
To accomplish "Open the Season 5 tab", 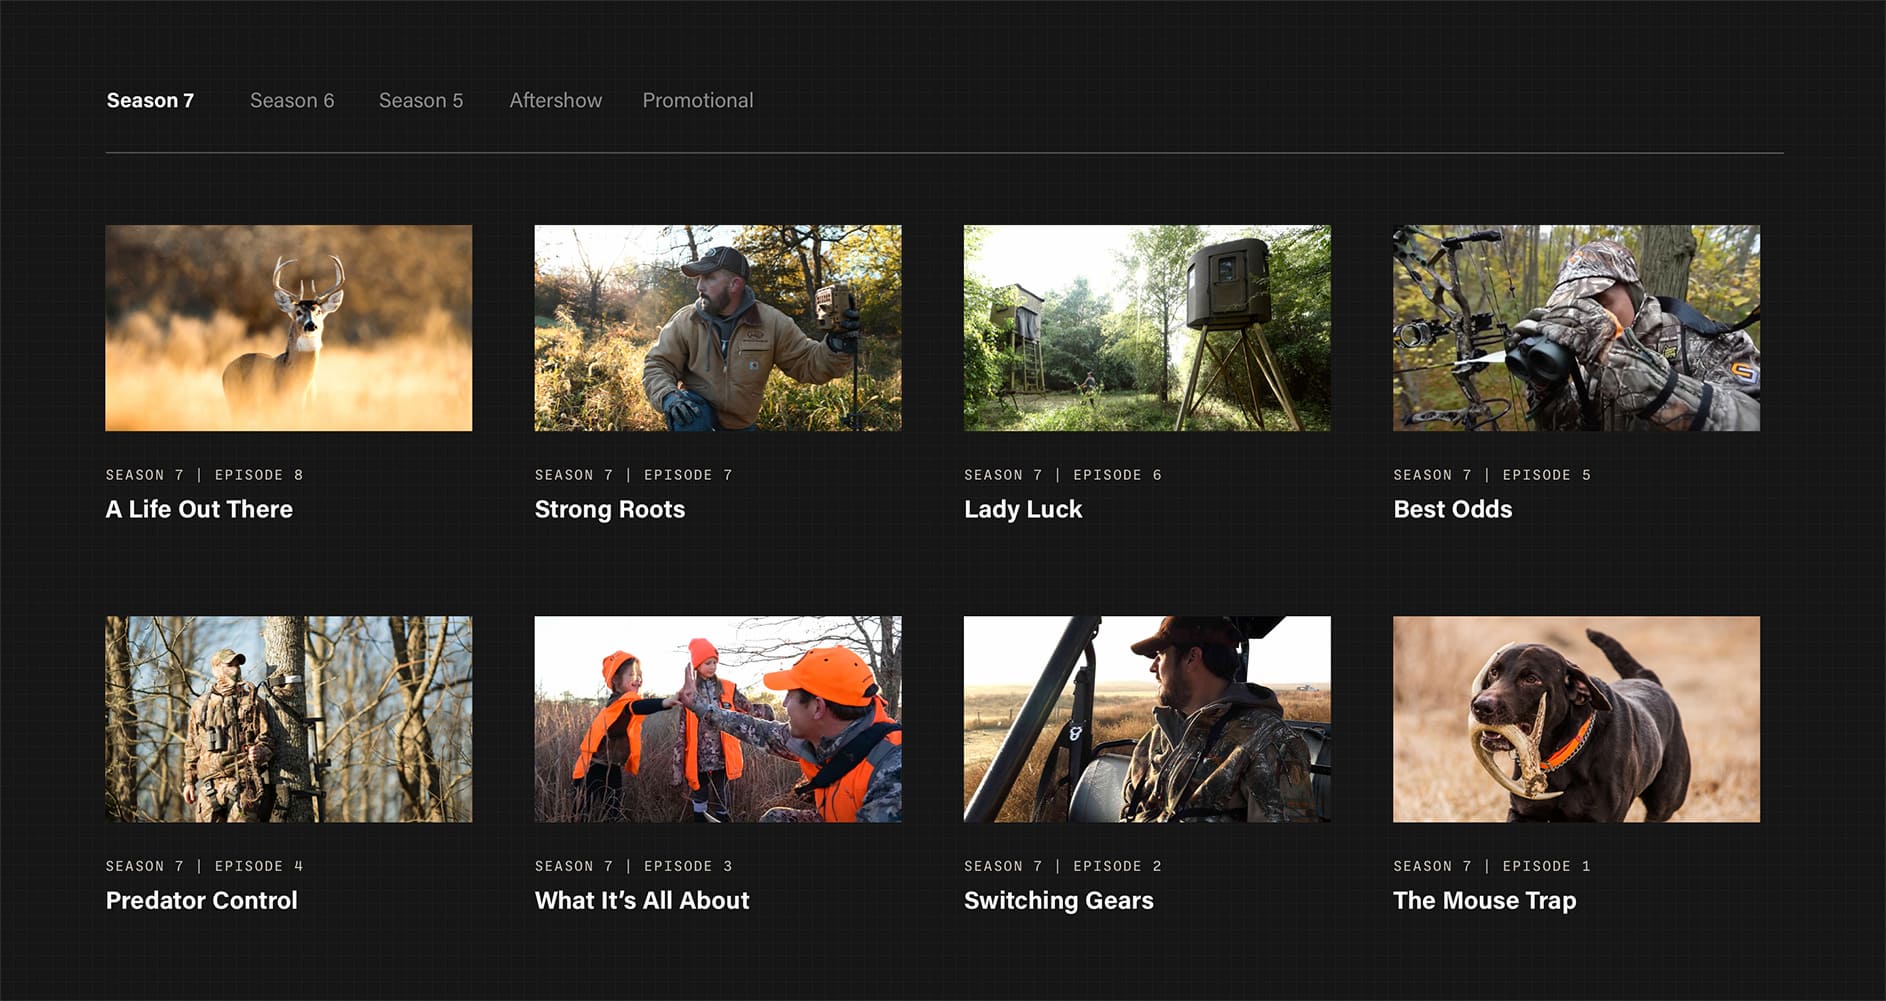I will (x=421, y=100).
